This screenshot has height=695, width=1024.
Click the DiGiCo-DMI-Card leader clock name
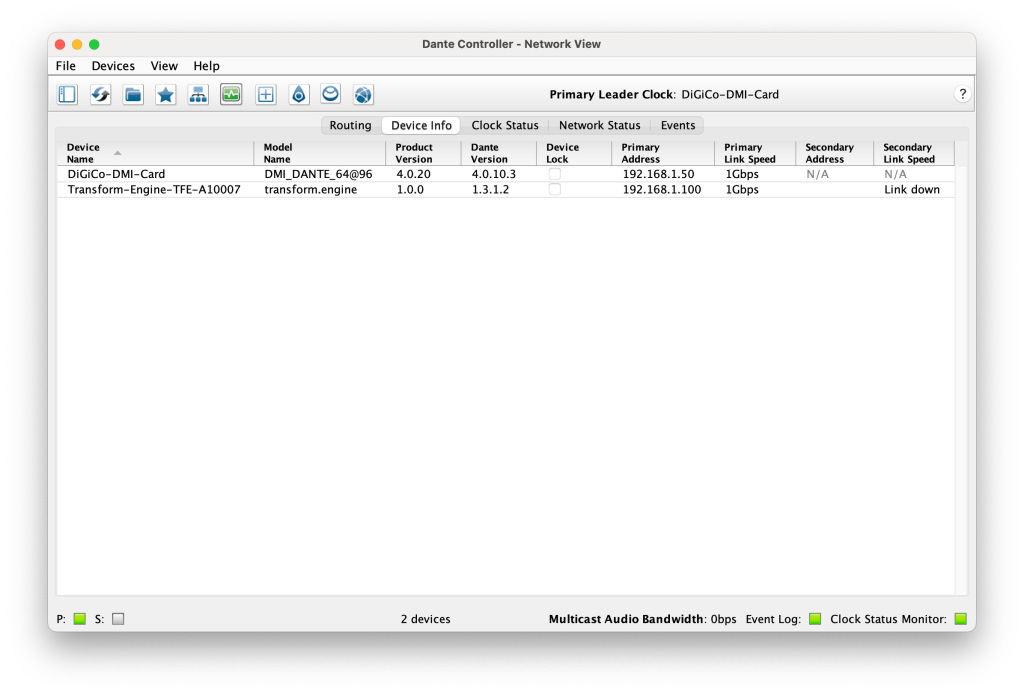click(x=730, y=94)
